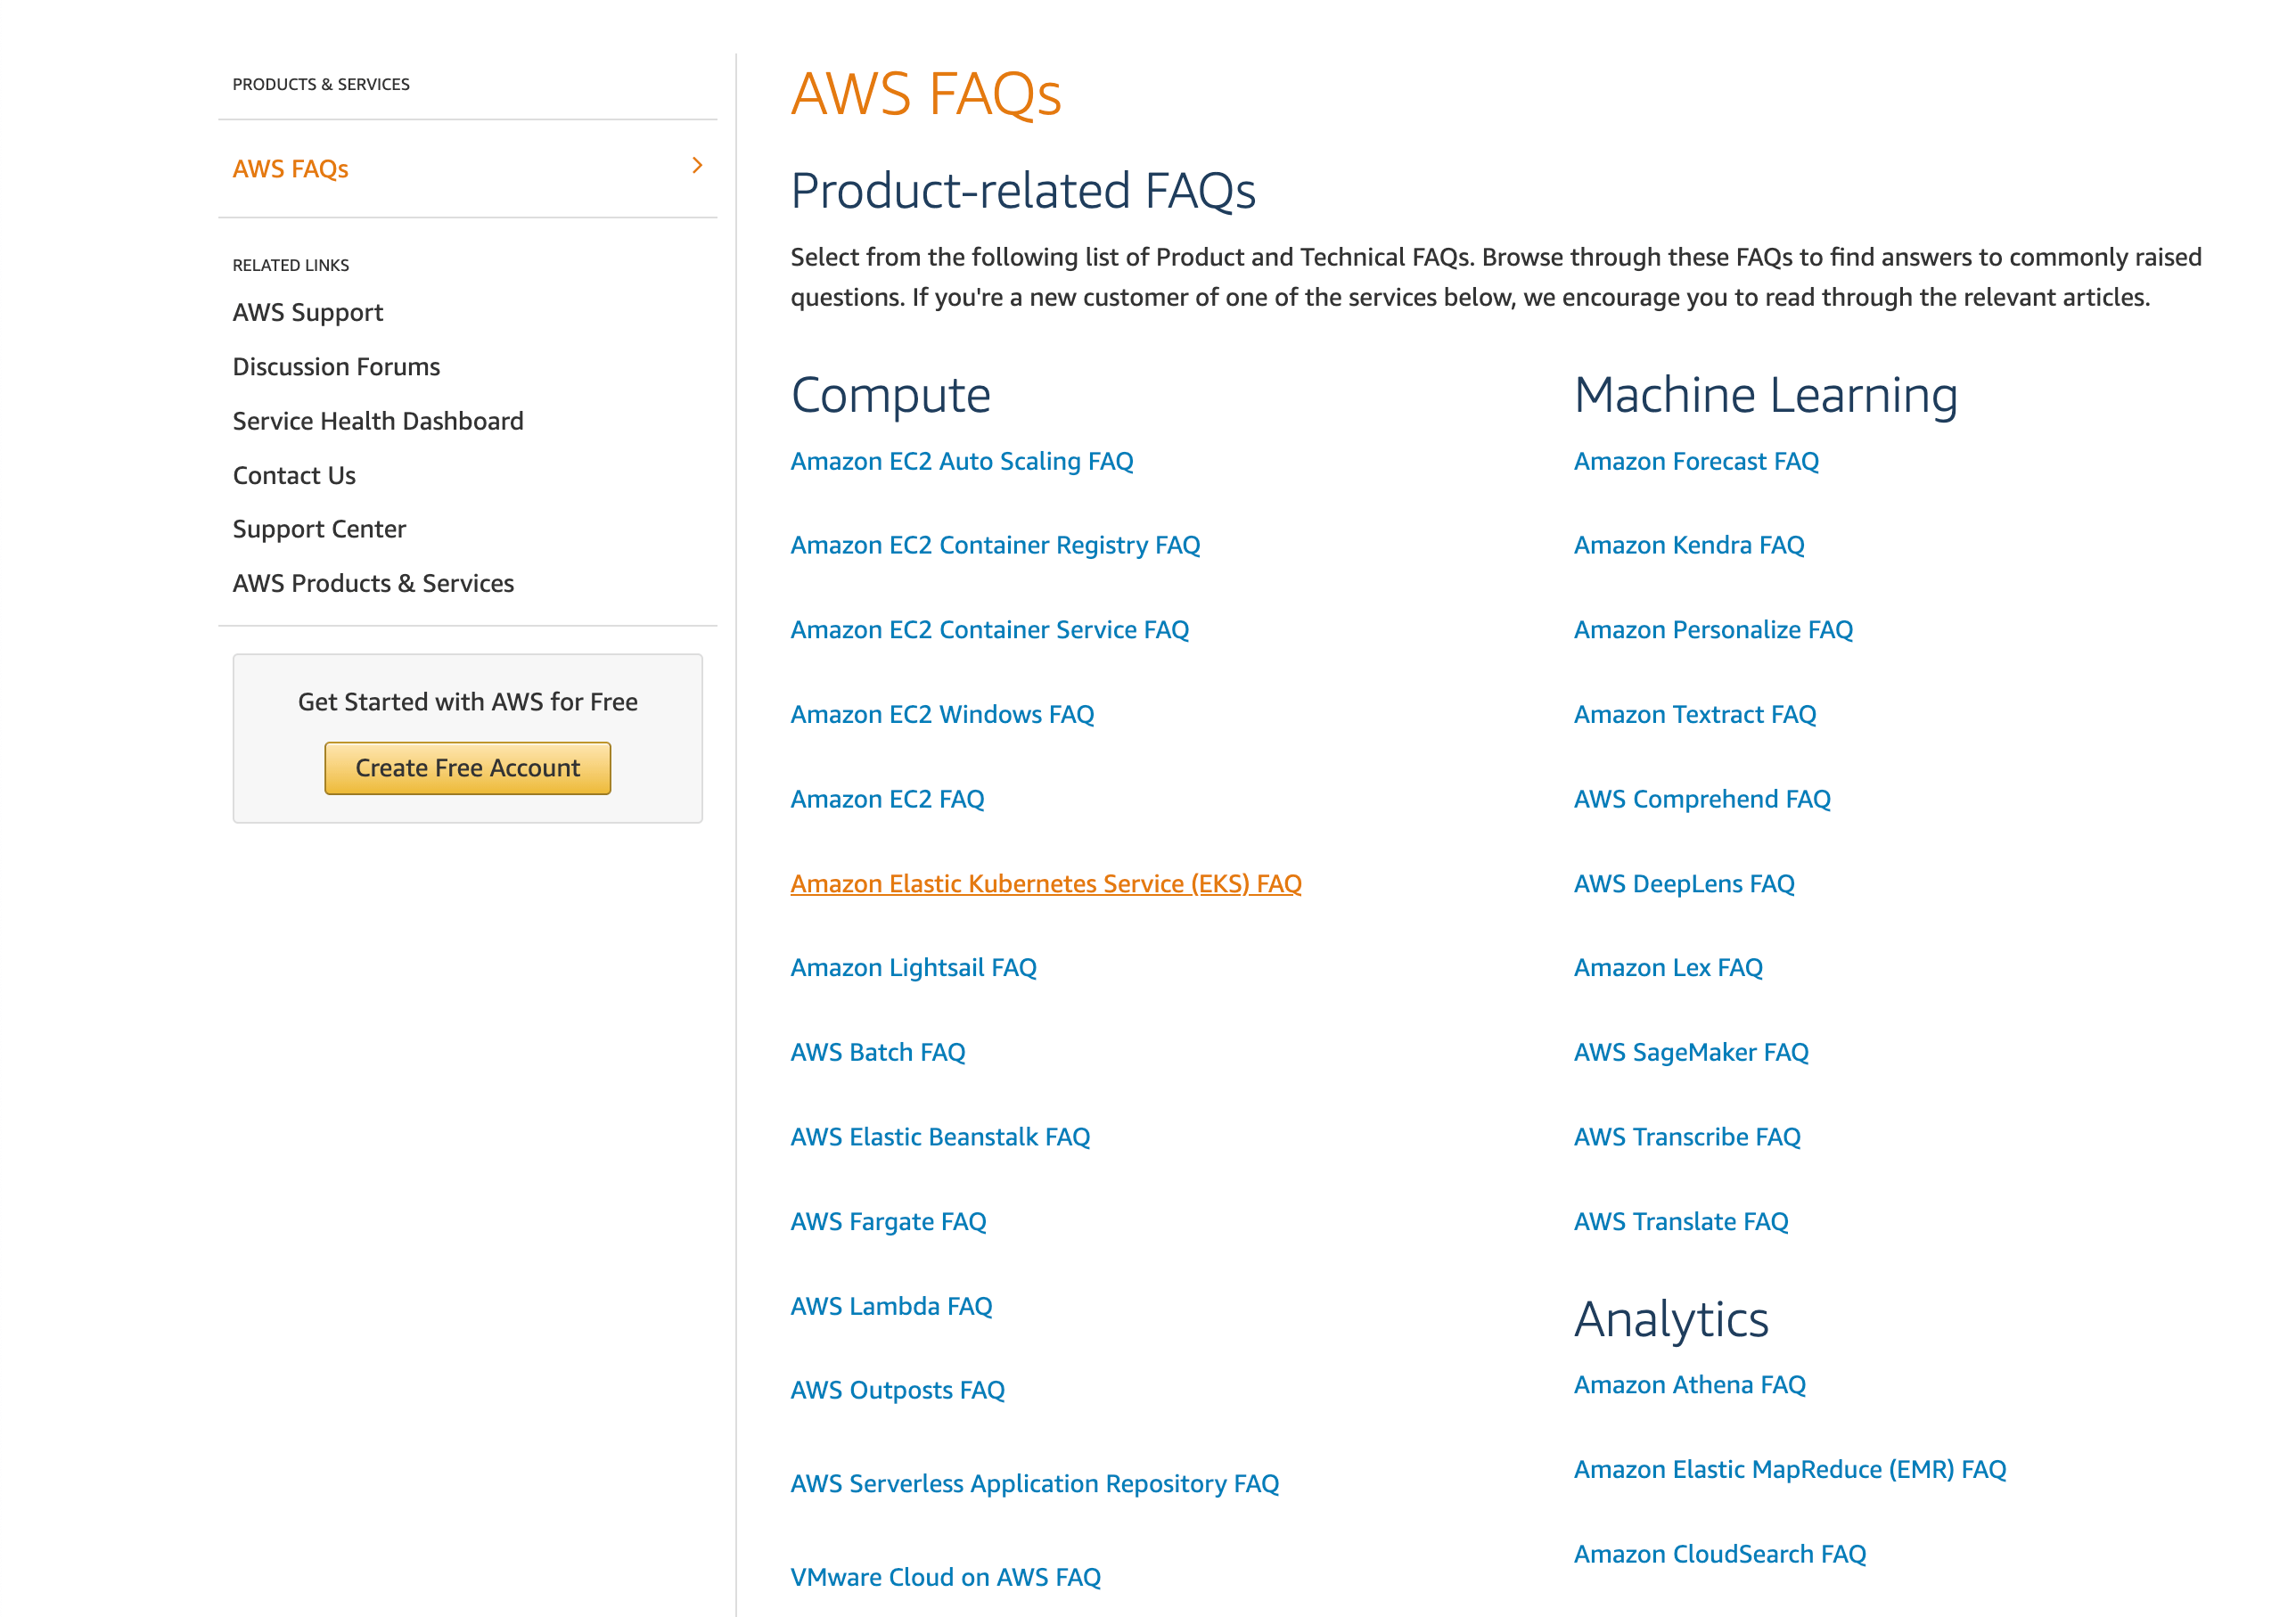Click the Service Health Dashboard link

(380, 420)
